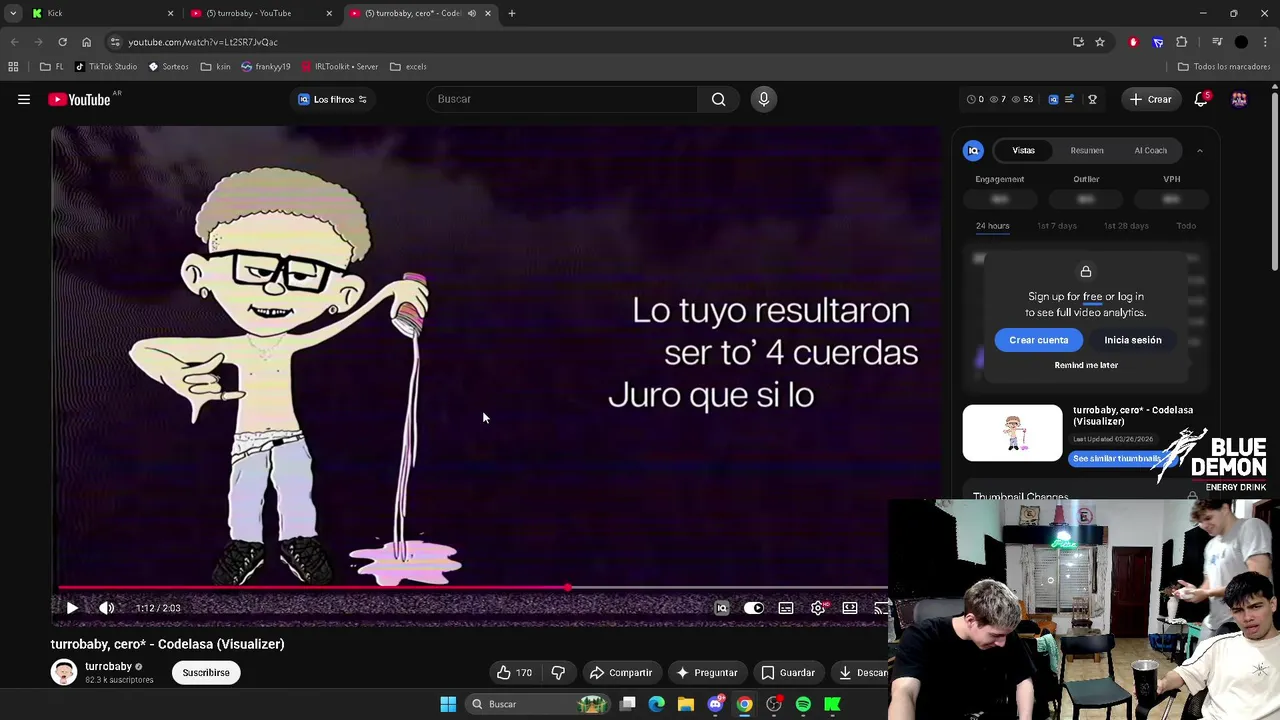Click the vidIQ trophy icon in header
This screenshot has height=720, width=1280.
click(x=1092, y=99)
